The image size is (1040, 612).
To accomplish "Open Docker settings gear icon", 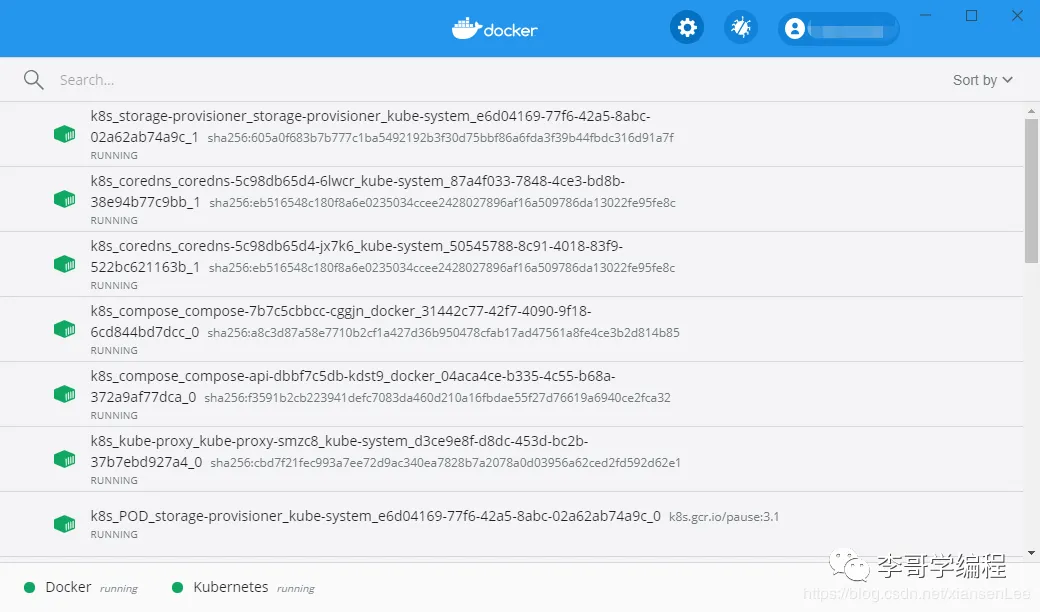I will pyautogui.click(x=686, y=28).
